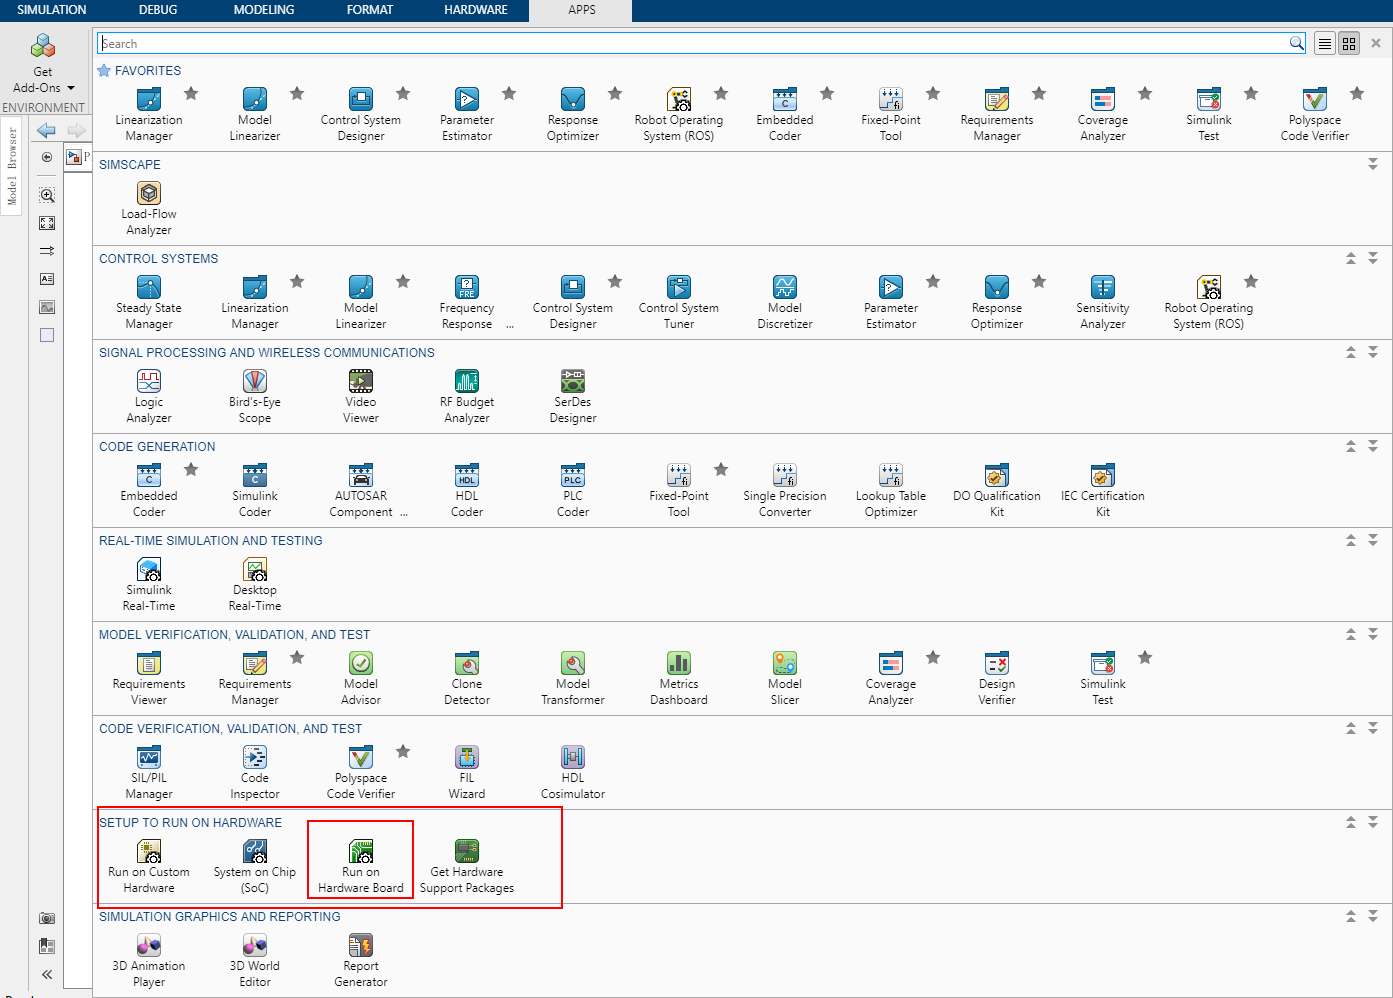The image size is (1393, 998).
Task: Open 3D World Editor app
Action: pos(255,960)
